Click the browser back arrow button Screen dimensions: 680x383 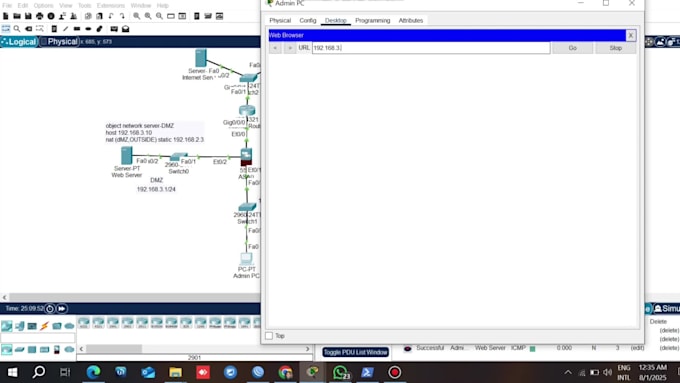[275, 48]
